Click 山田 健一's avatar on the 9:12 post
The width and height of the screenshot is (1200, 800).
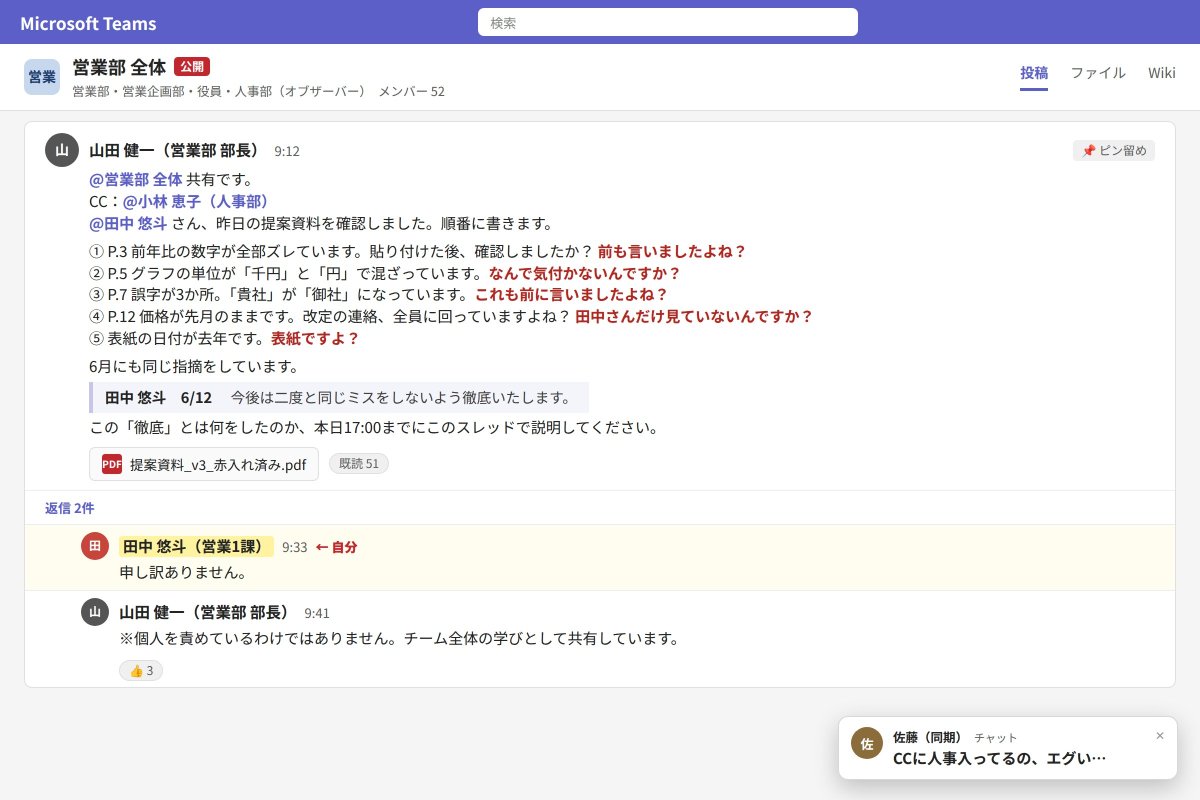click(x=62, y=150)
